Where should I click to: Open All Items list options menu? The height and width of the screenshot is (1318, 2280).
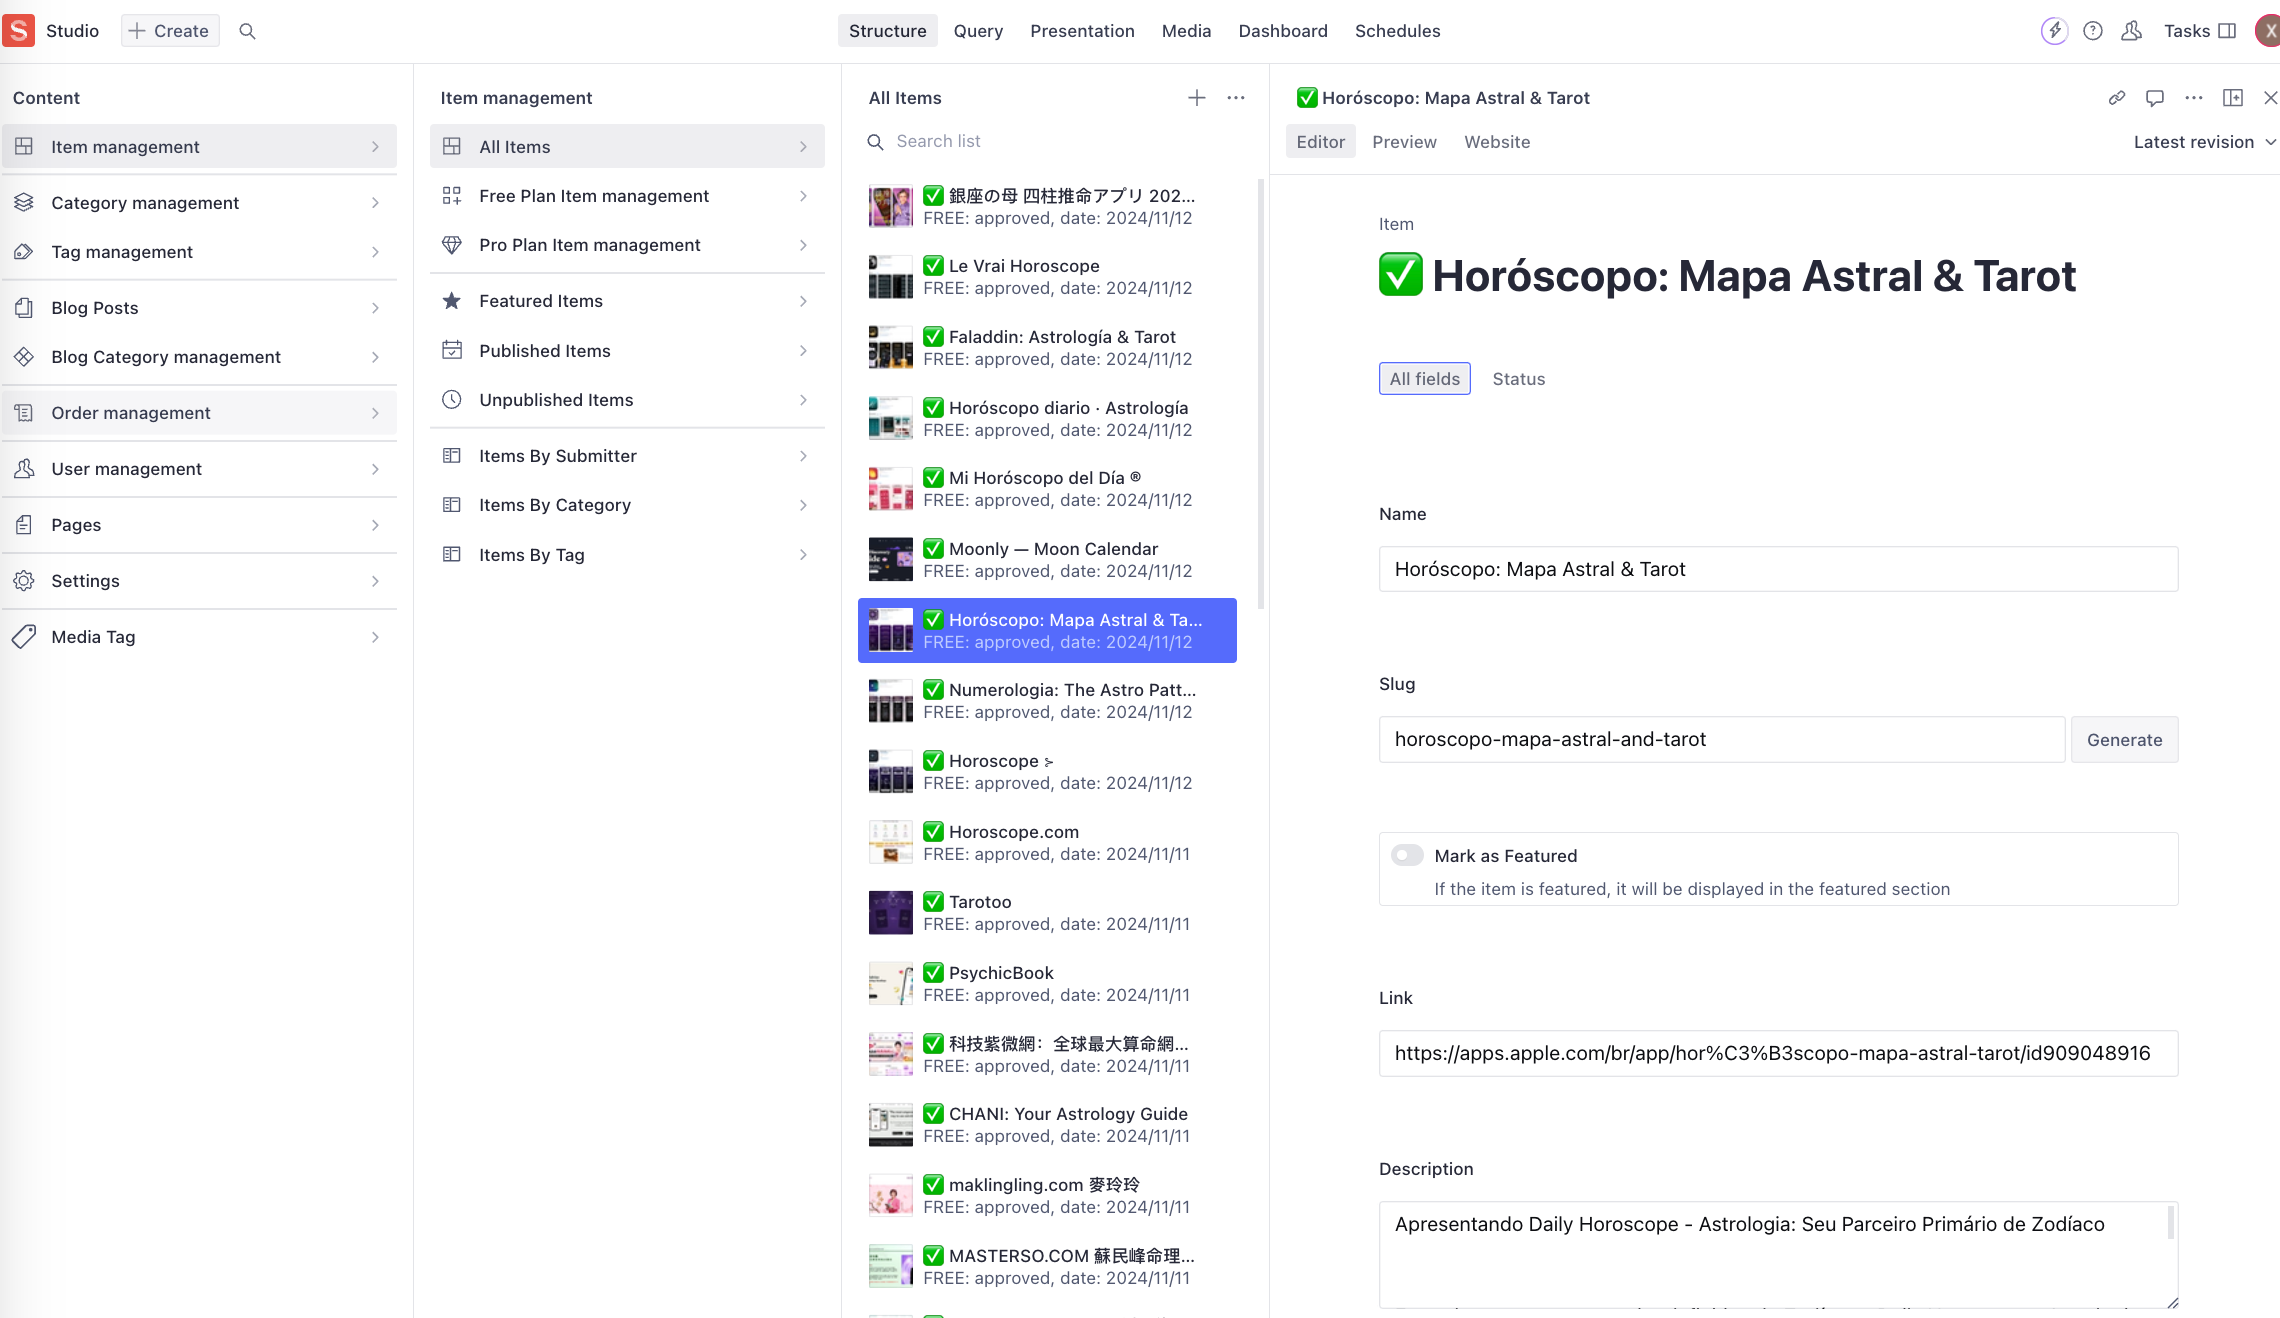point(1236,98)
